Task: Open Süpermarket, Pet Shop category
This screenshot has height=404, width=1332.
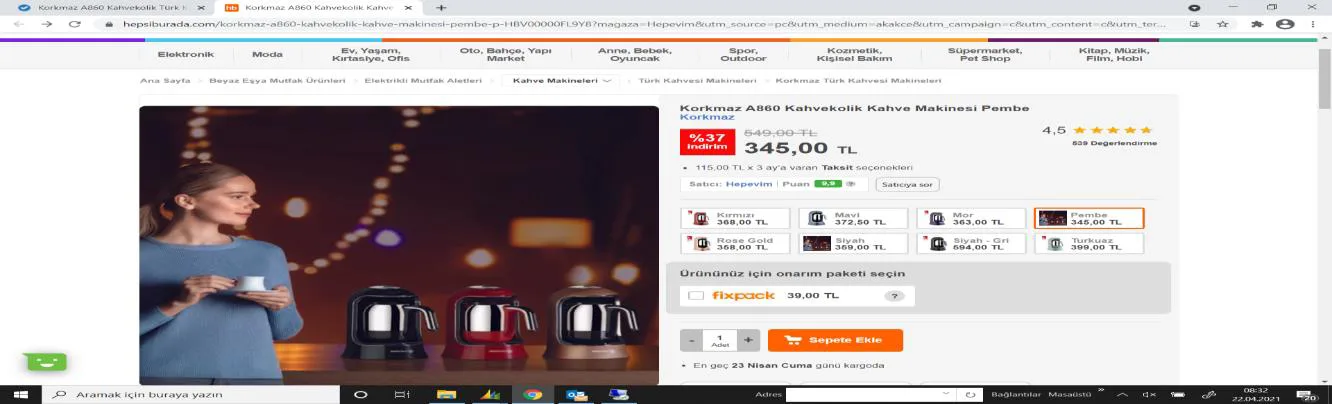Action: 985,55
